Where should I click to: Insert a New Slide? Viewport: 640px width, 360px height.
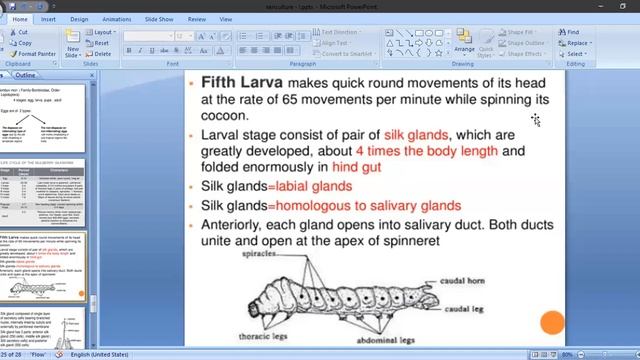tap(73, 44)
